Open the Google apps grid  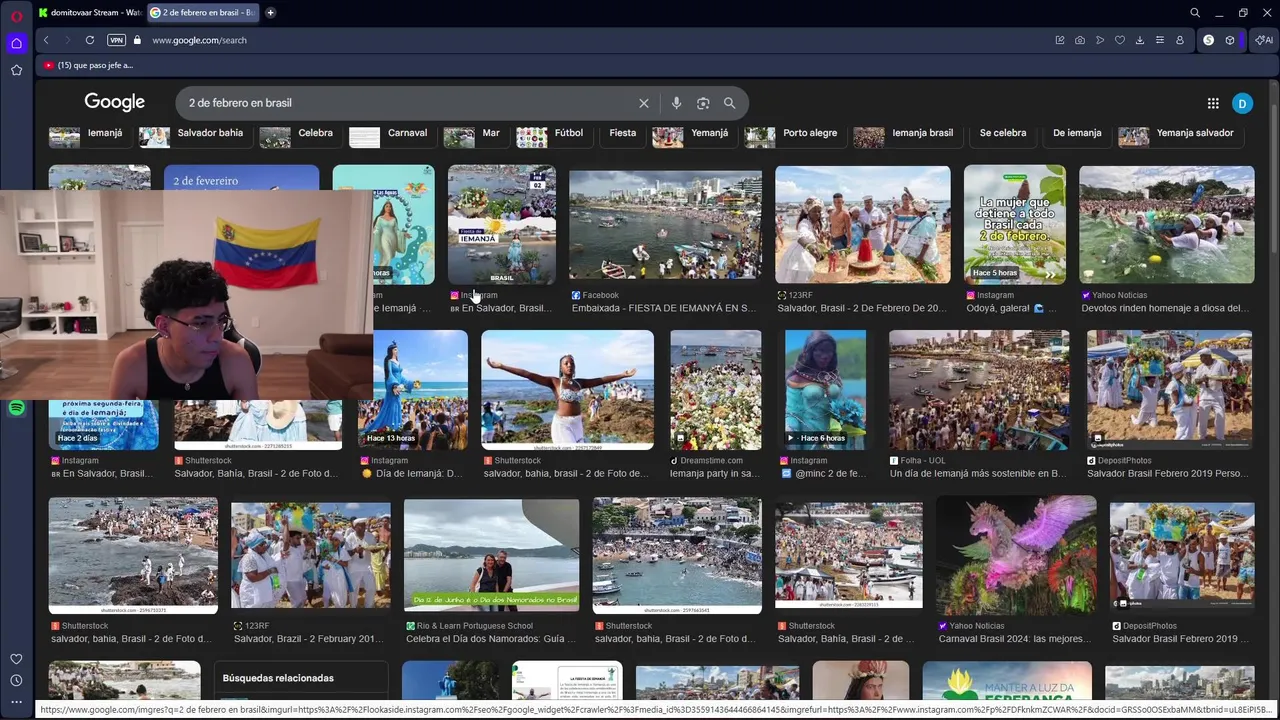point(1213,103)
